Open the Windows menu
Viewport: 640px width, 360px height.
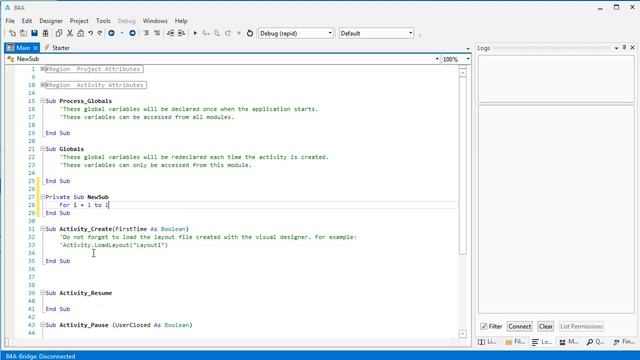pyautogui.click(x=155, y=21)
